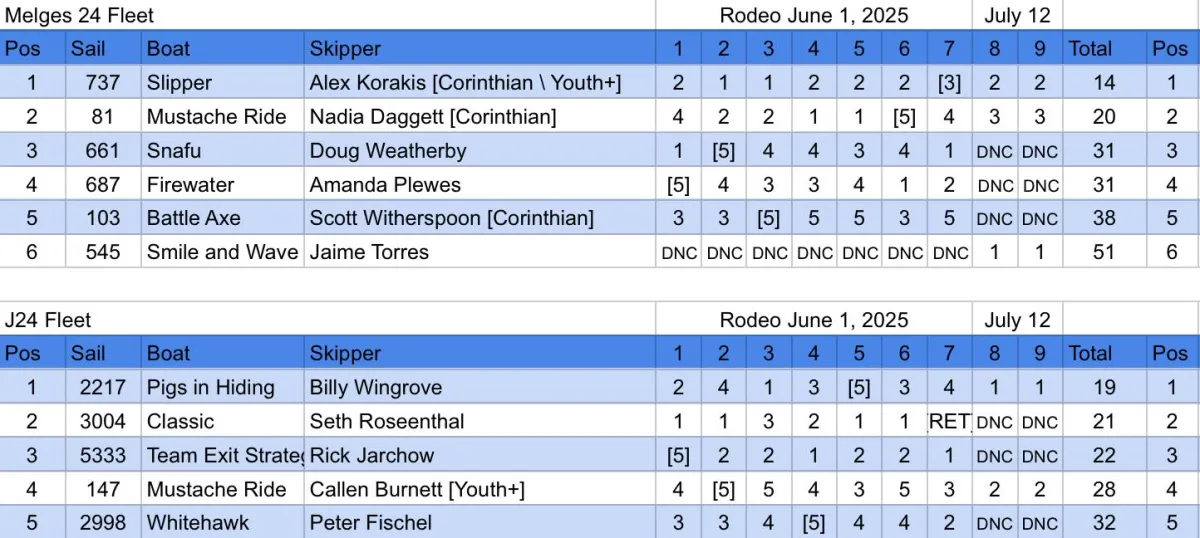1200x538 pixels.
Task: Click Sail header in J24 table
Action: click(88, 353)
